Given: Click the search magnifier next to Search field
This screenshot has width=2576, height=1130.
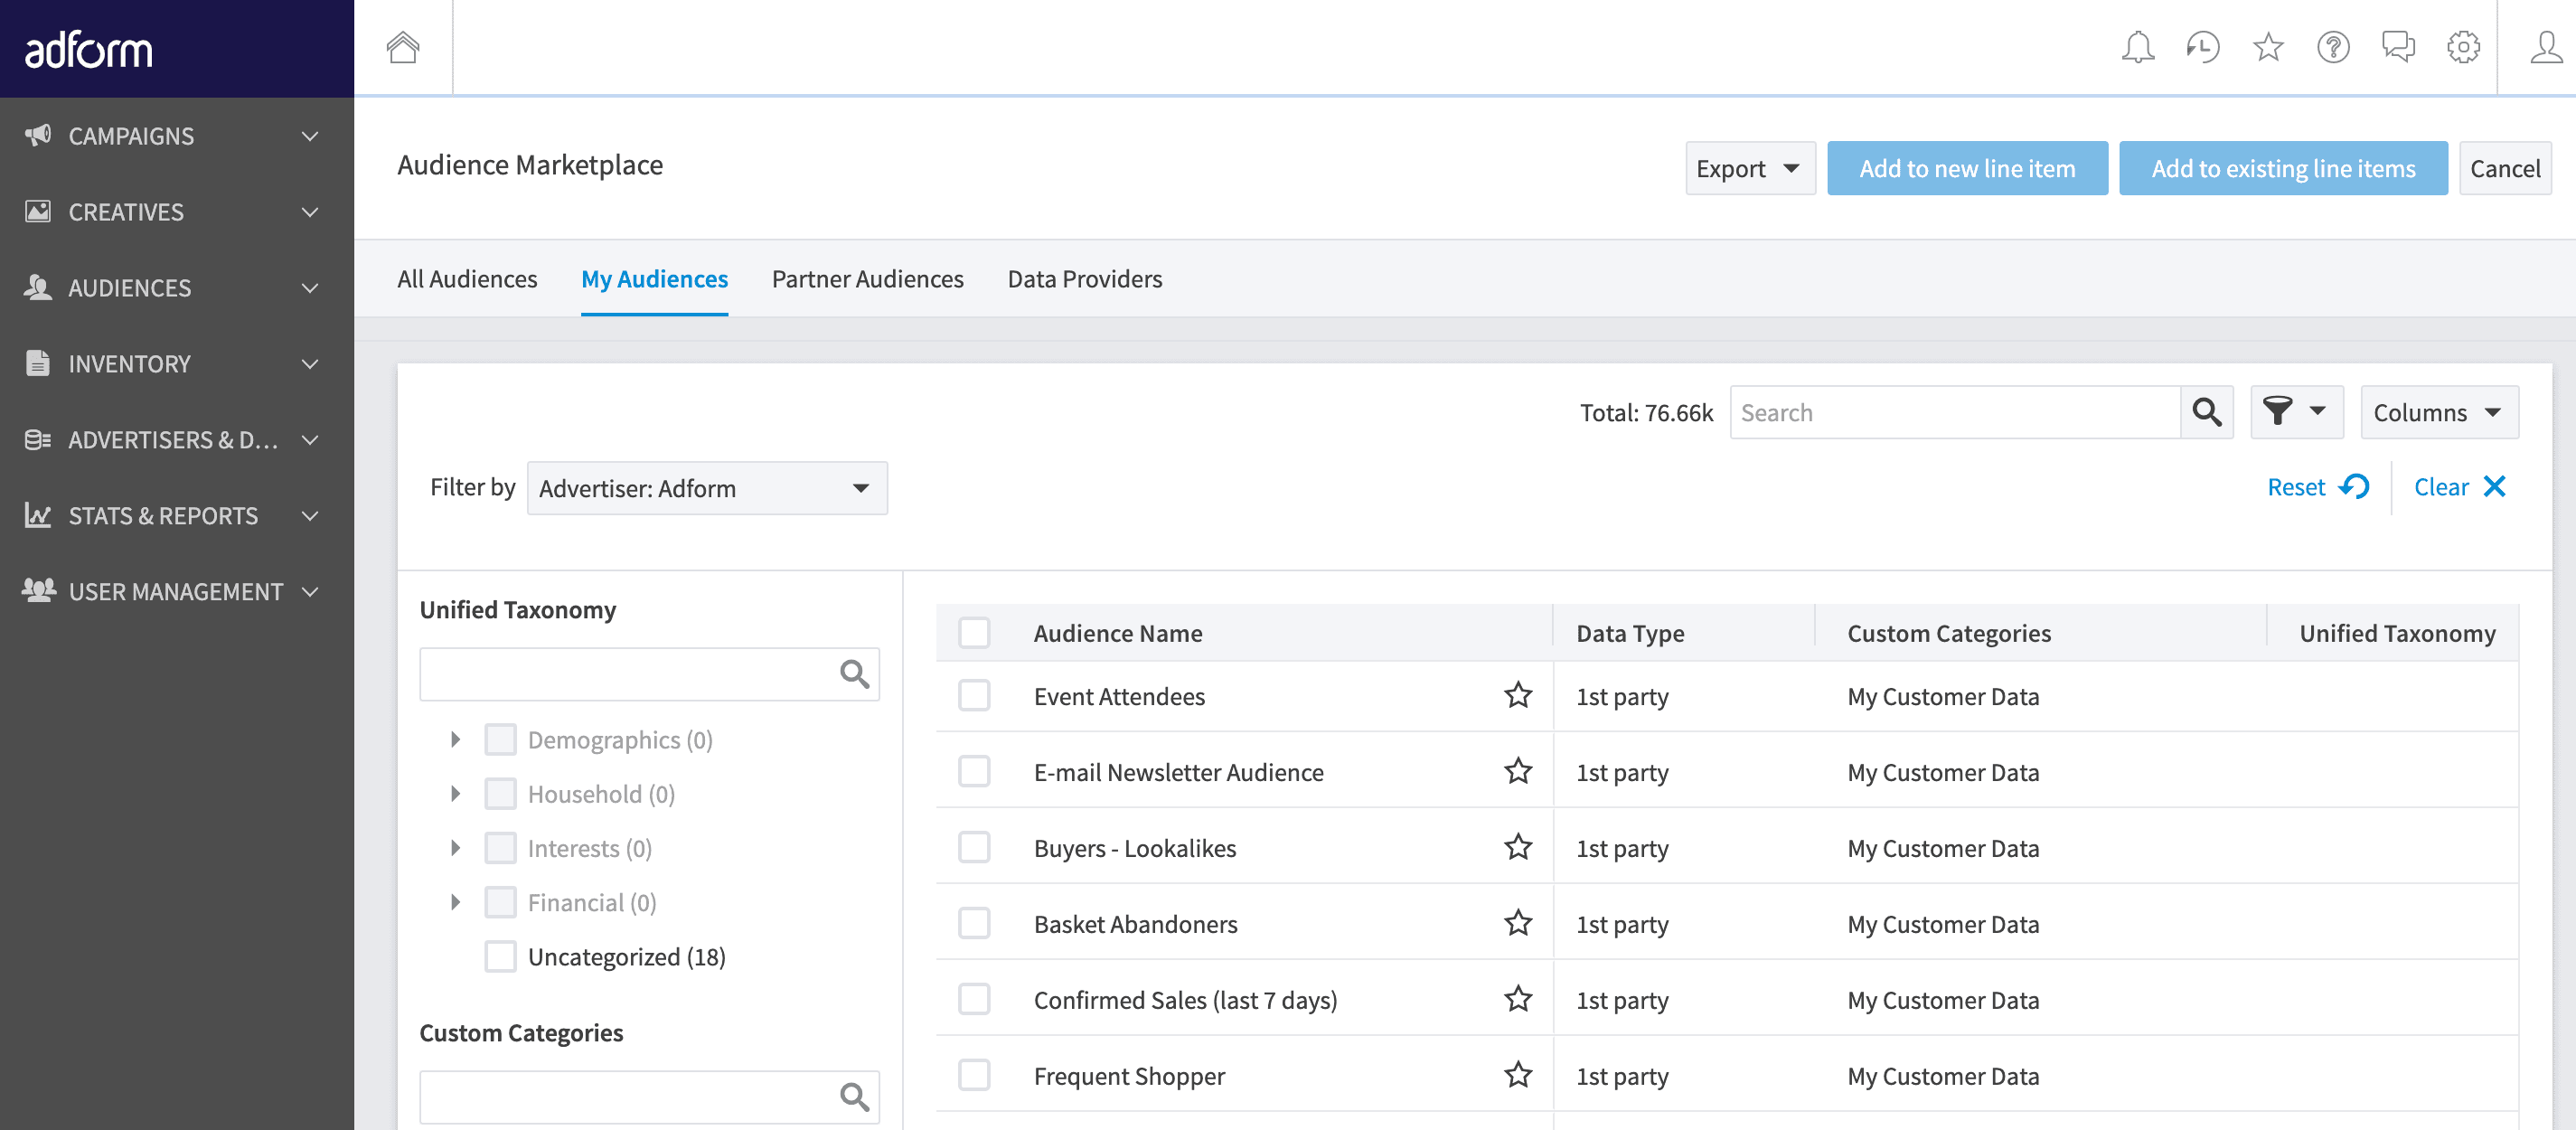Looking at the screenshot, I should pos(2206,412).
